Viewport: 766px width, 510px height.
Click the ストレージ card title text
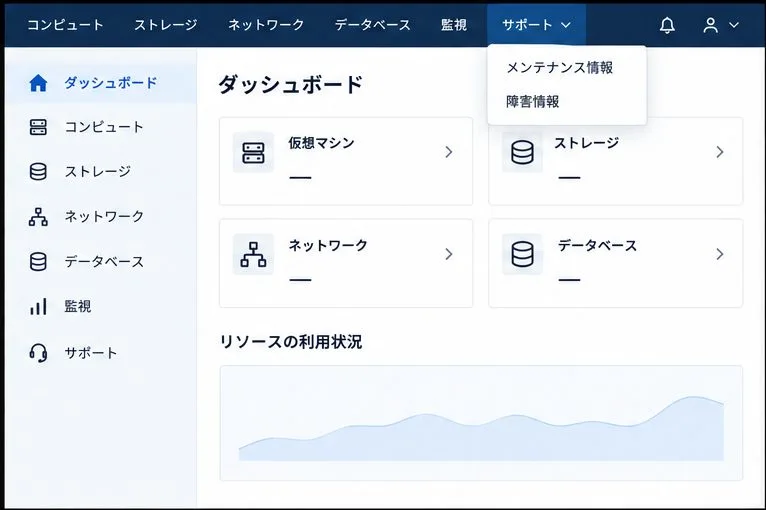point(586,143)
